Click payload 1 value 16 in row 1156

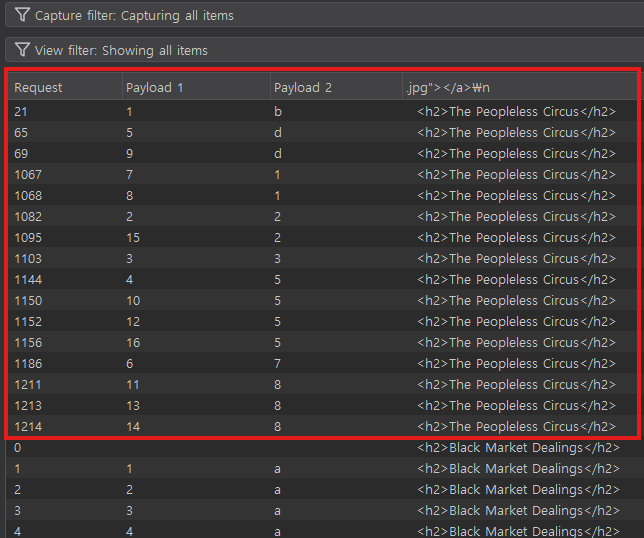point(133,342)
